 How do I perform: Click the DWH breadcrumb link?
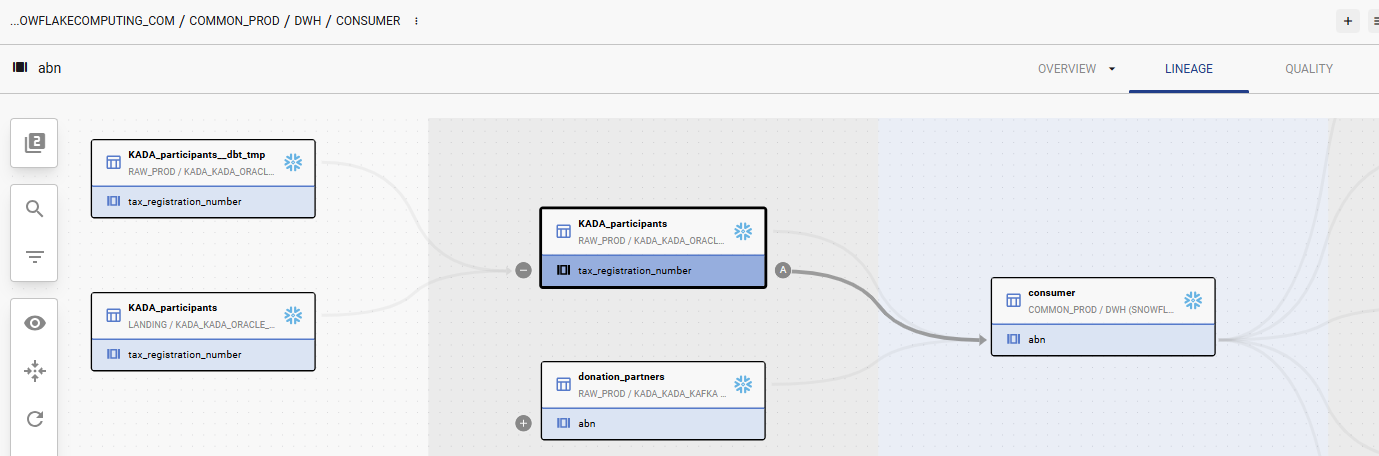point(308,21)
